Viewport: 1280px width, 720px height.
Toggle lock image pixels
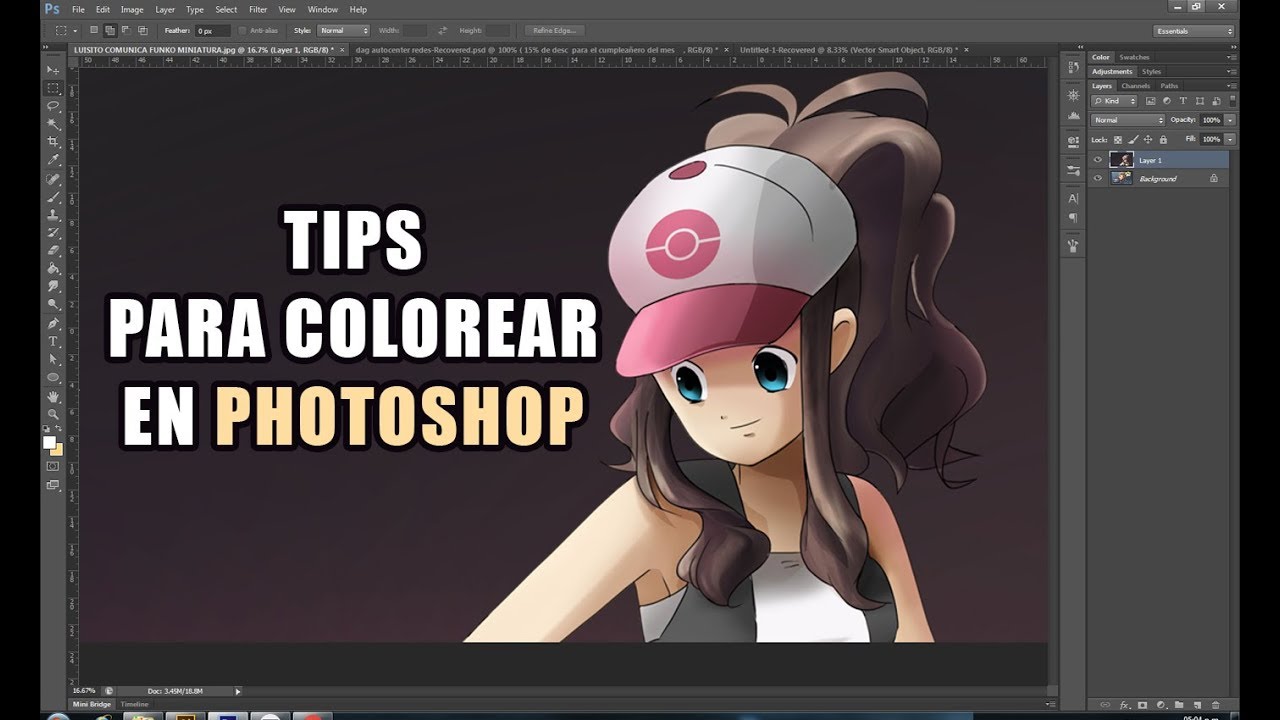[1132, 139]
